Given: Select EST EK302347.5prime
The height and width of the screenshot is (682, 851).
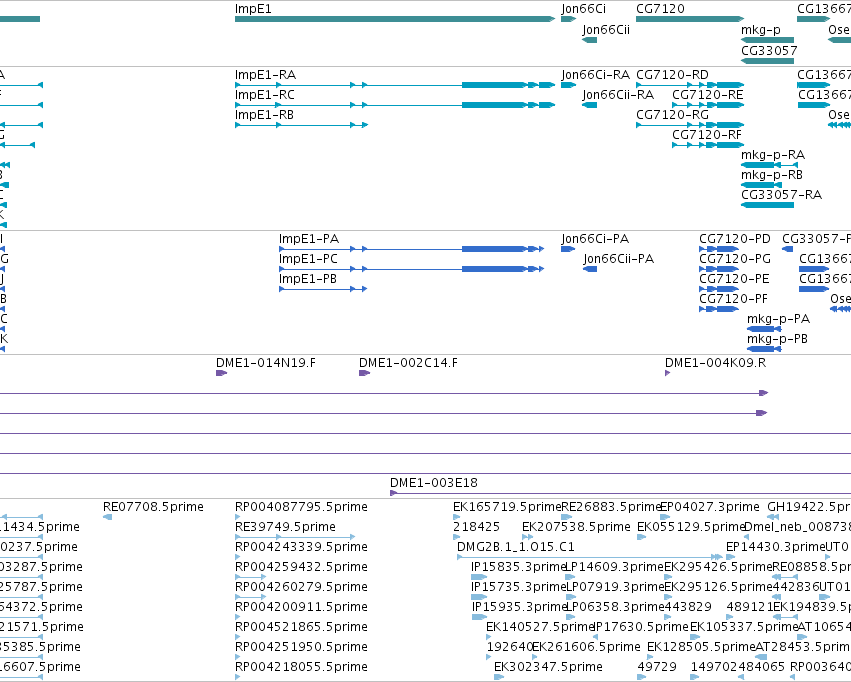Looking at the screenshot, I should pos(499,677).
